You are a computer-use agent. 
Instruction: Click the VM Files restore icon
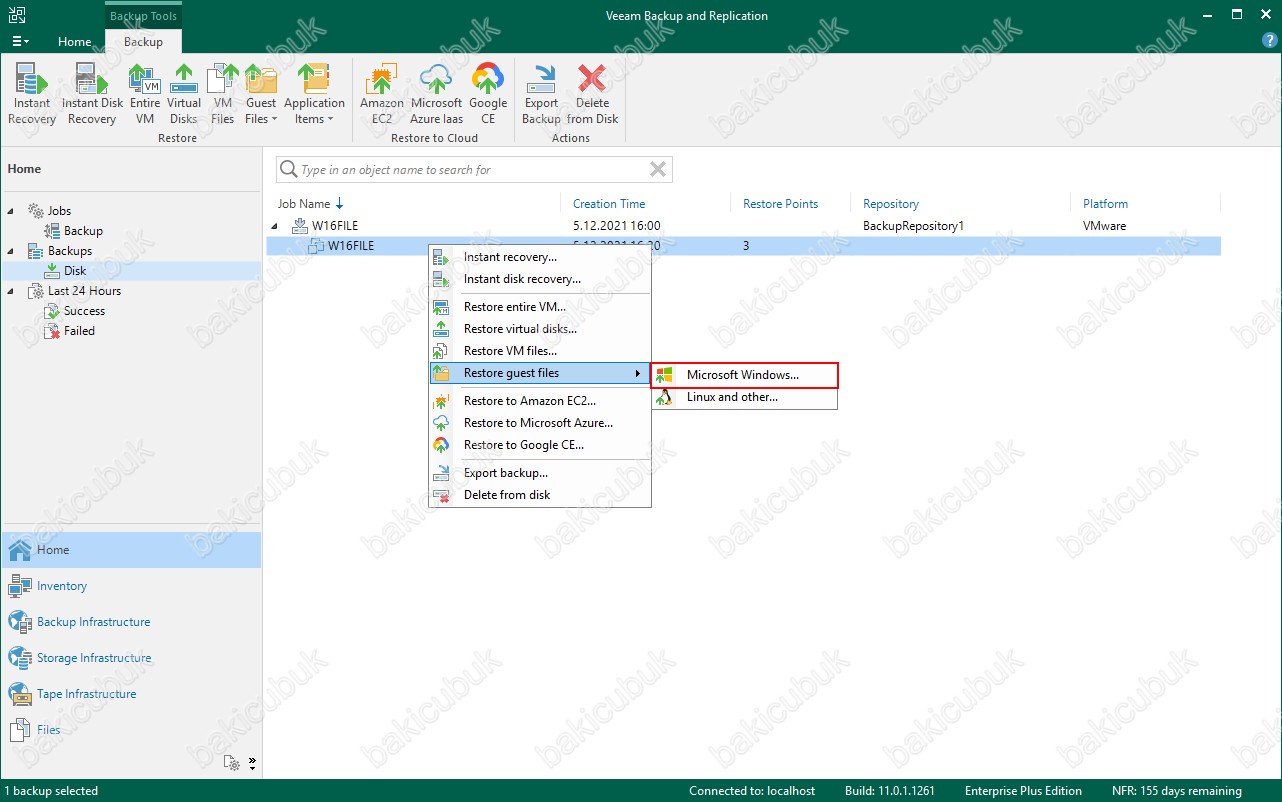click(x=223, y=94)
